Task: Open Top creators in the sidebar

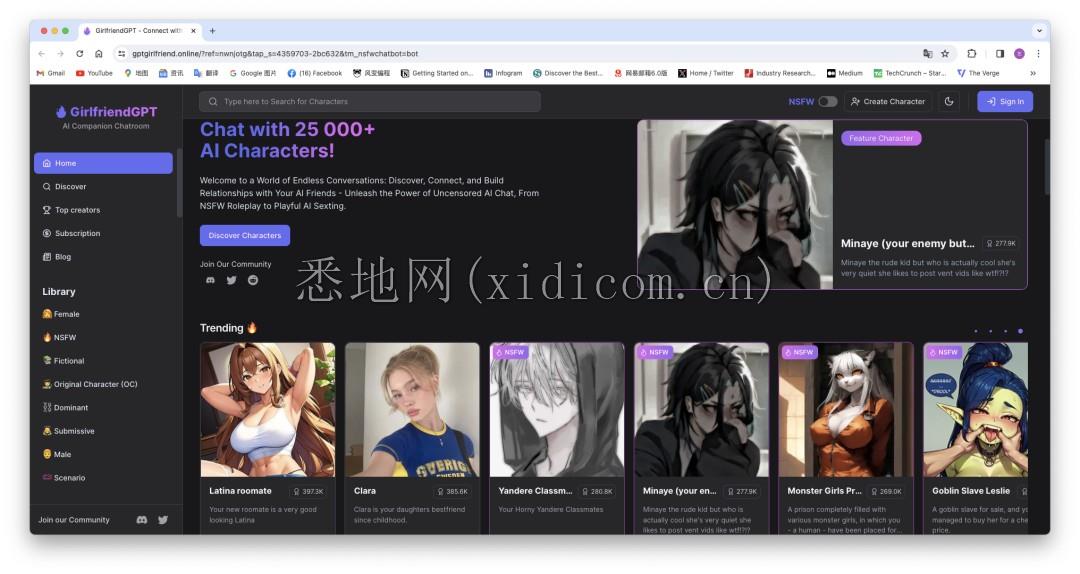Action: pyautogui.click(x=77, y=210)
